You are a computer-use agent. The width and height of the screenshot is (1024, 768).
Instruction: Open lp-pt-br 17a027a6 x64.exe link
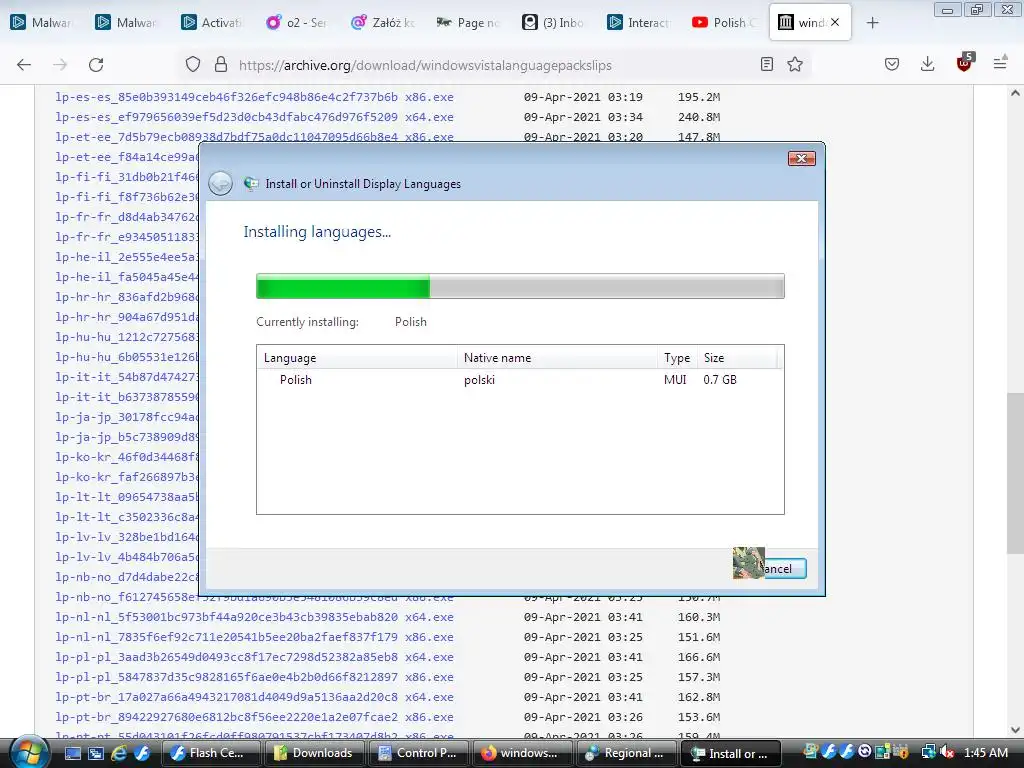coord(254,697)
